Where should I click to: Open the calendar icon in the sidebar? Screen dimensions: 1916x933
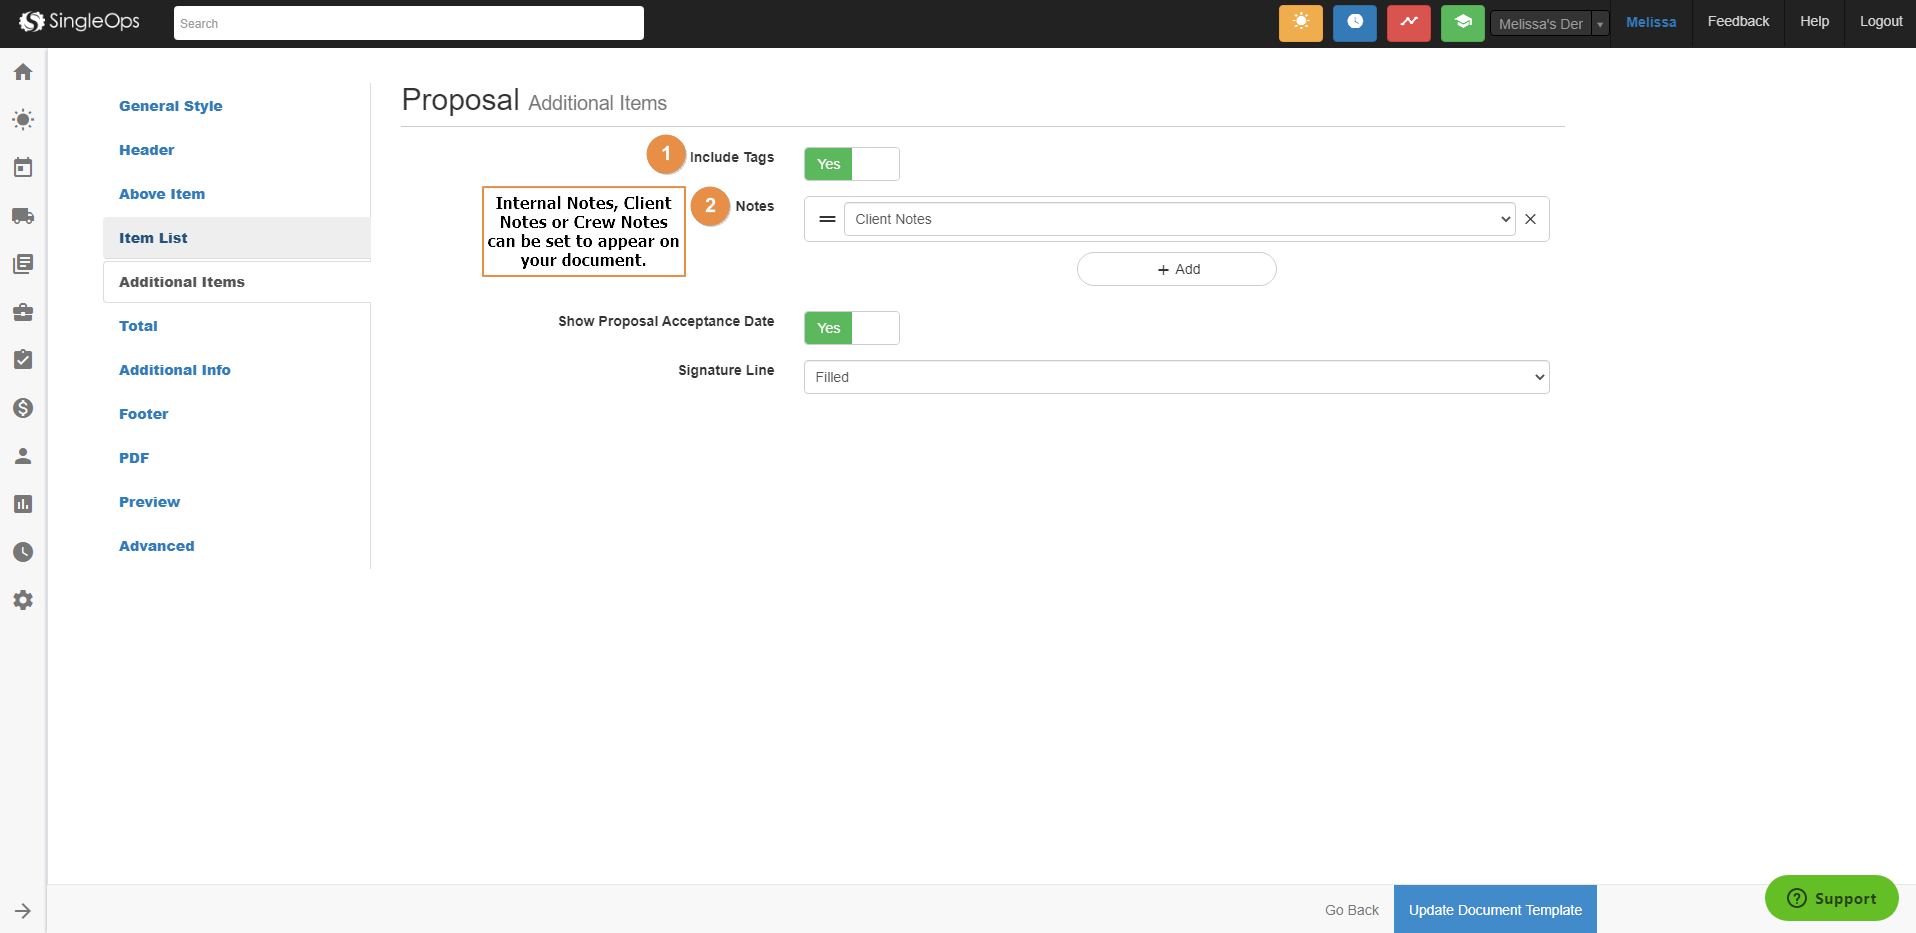pos(23,168)
